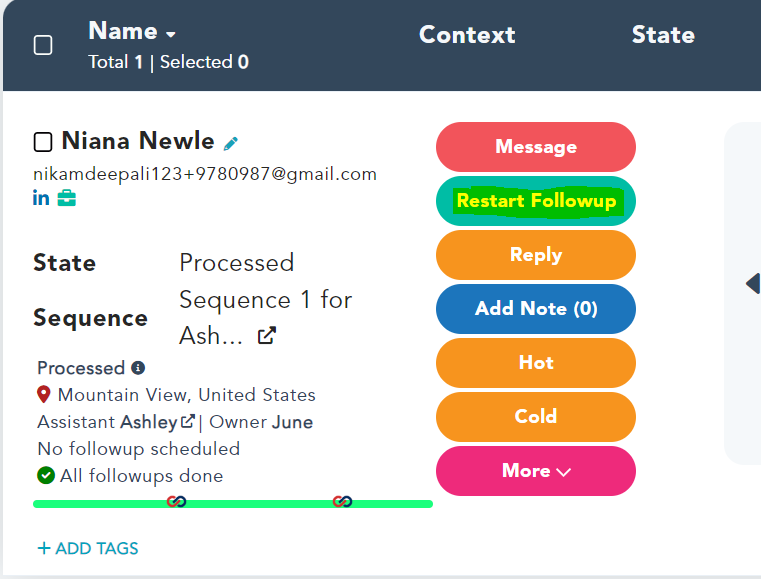Click the second link marker on progress bar
The image size is (761, 579).
point(342,502)
